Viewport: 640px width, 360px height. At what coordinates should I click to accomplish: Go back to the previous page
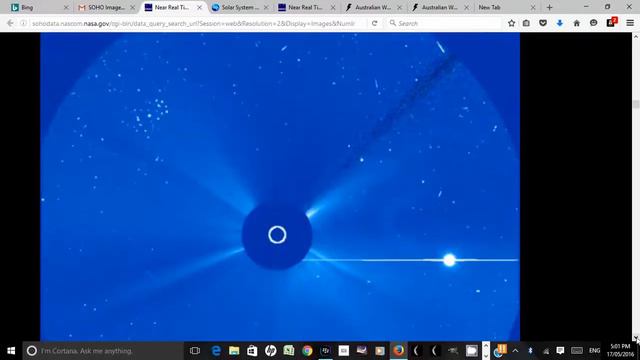[x=10, y=23]
